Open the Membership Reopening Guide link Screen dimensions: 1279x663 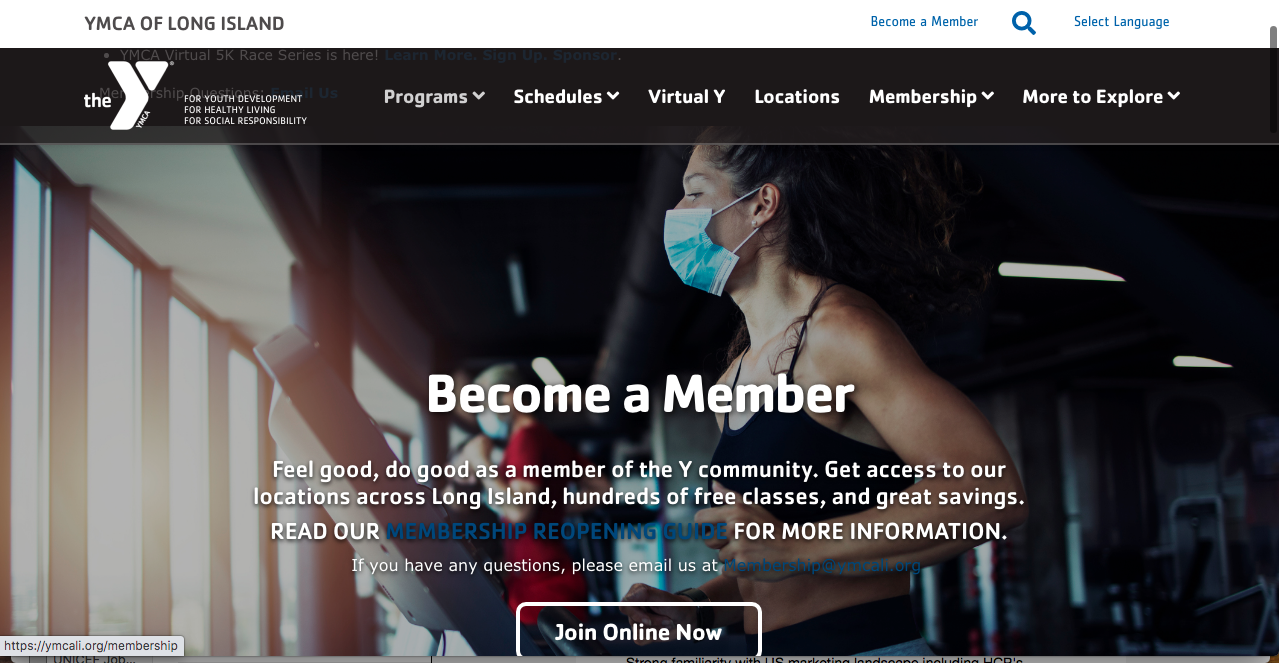click(557, 531)
